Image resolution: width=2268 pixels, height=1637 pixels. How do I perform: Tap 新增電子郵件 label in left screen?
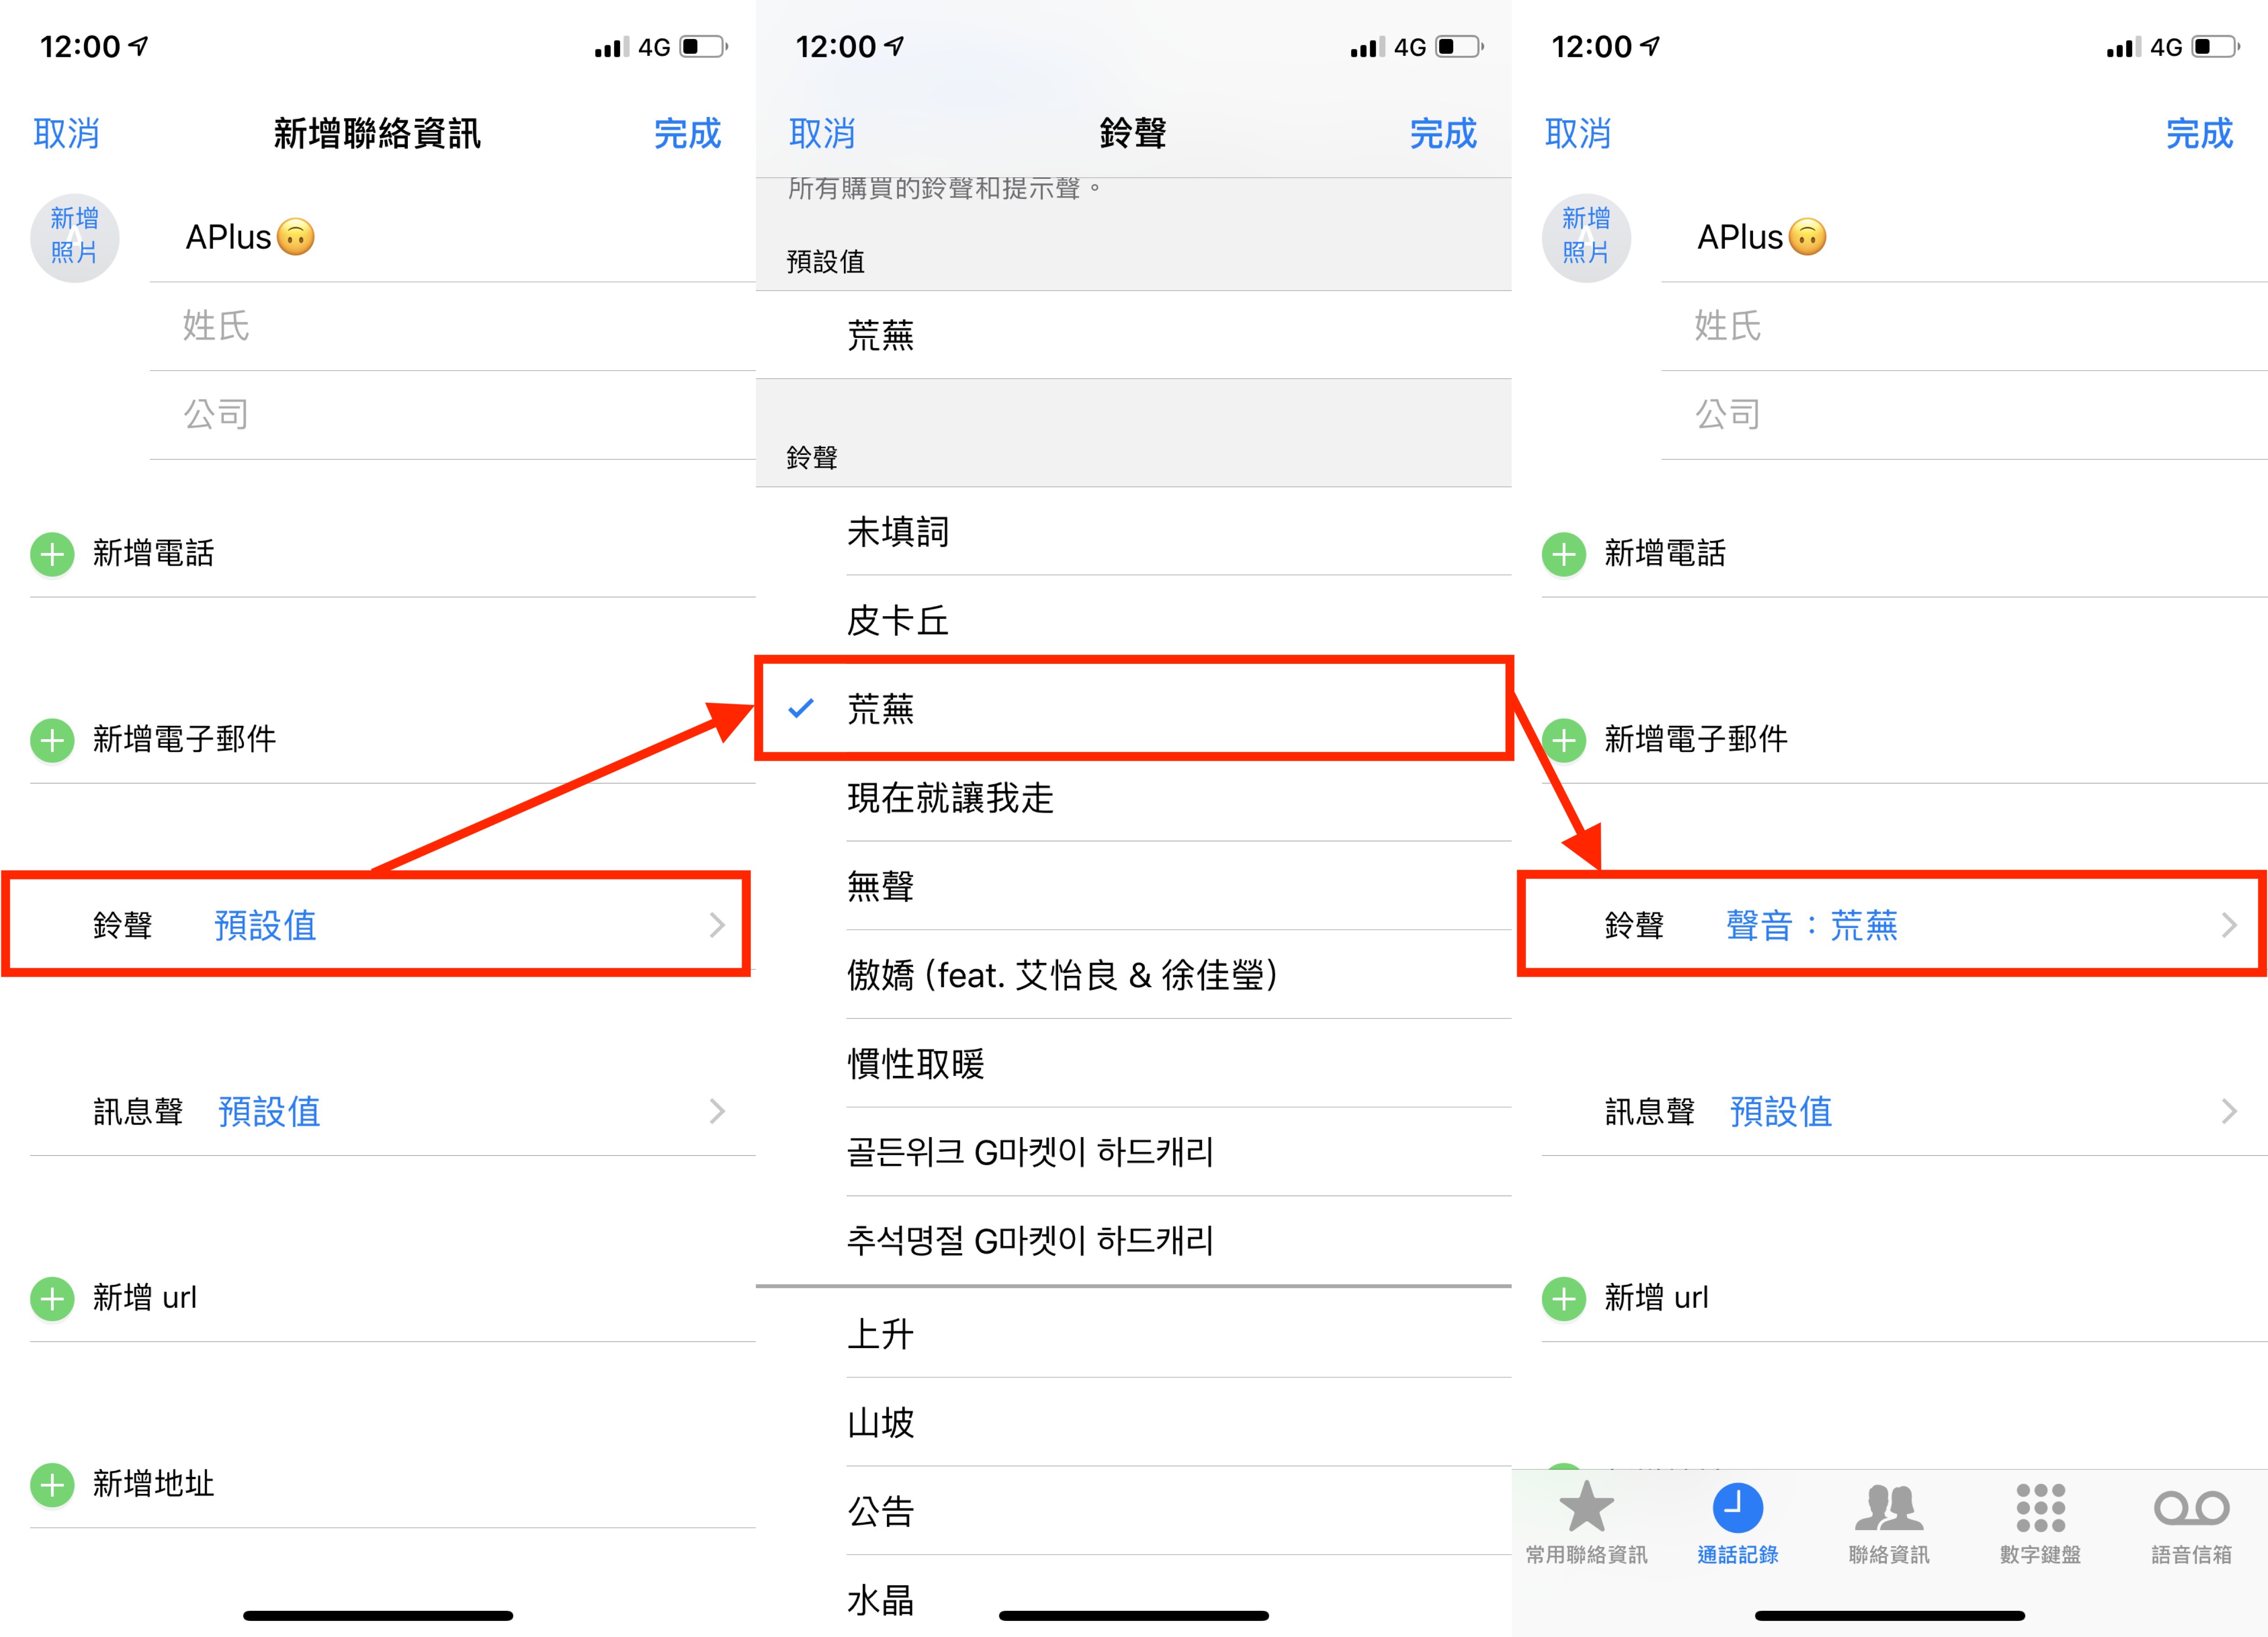pyautogui.click(x=184, y=739)
